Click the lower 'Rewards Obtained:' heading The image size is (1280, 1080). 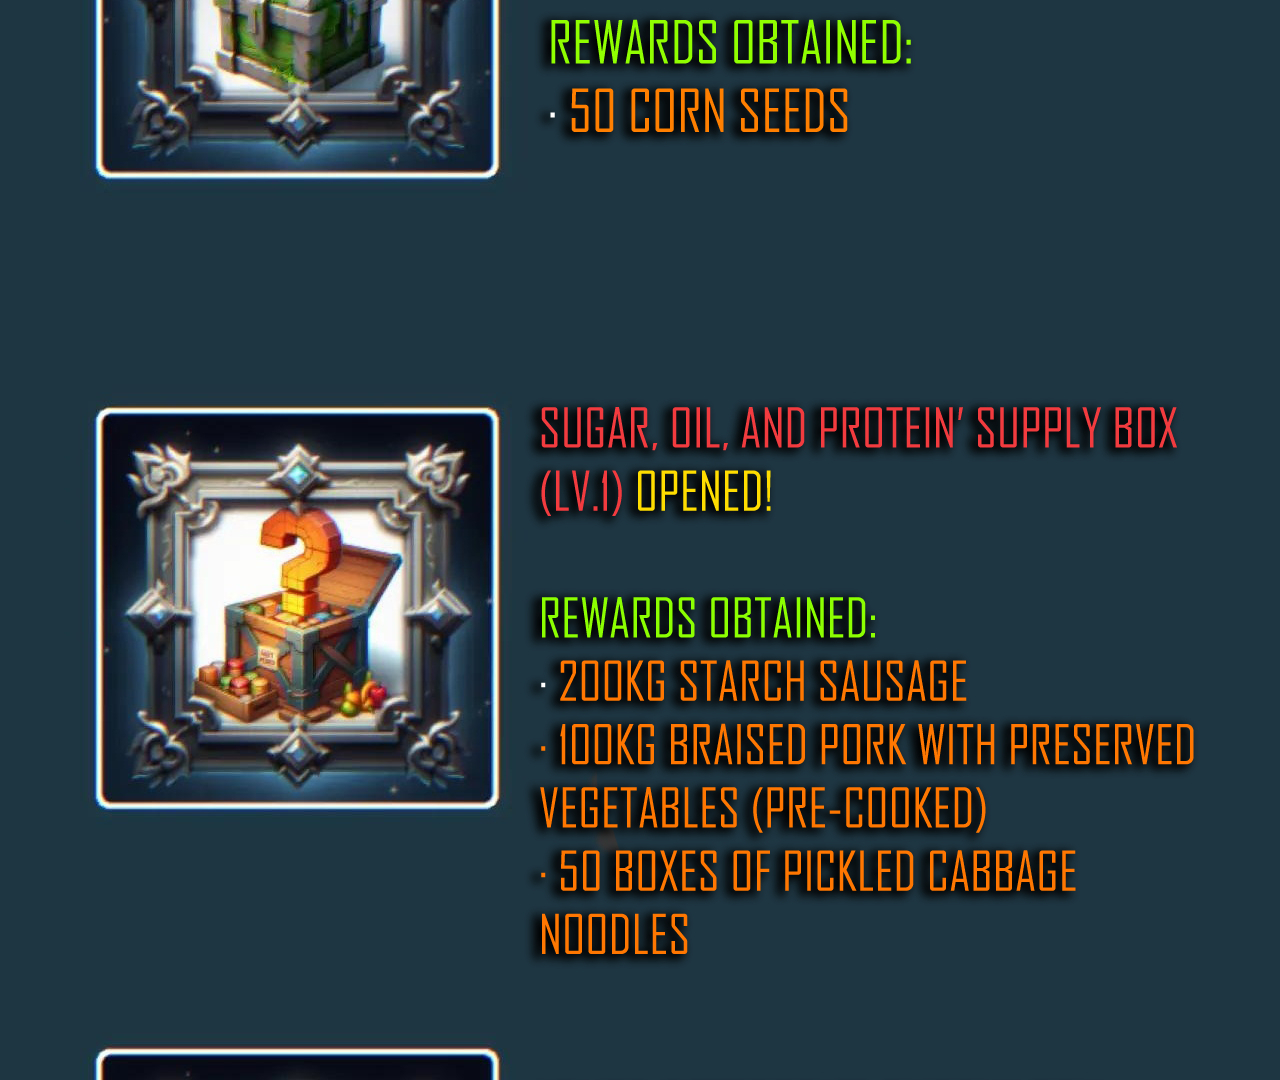[x=708, y=618]
